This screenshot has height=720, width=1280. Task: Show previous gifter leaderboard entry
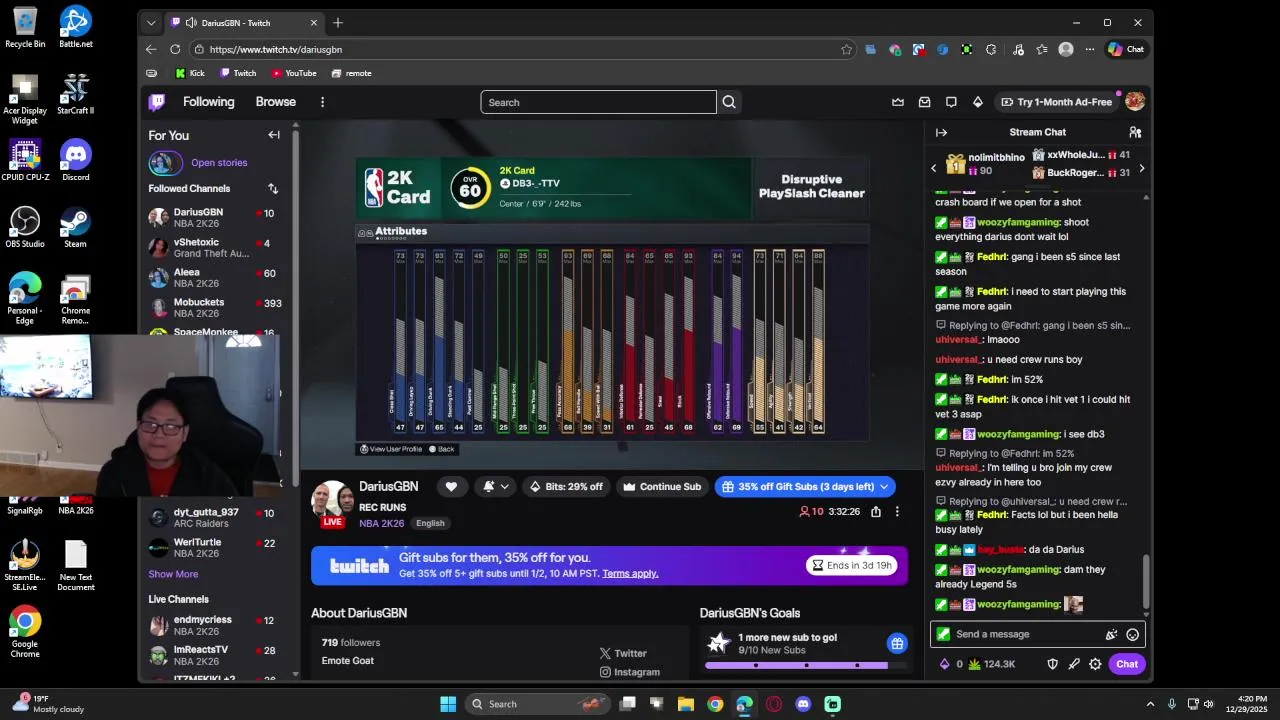[934, 168]
